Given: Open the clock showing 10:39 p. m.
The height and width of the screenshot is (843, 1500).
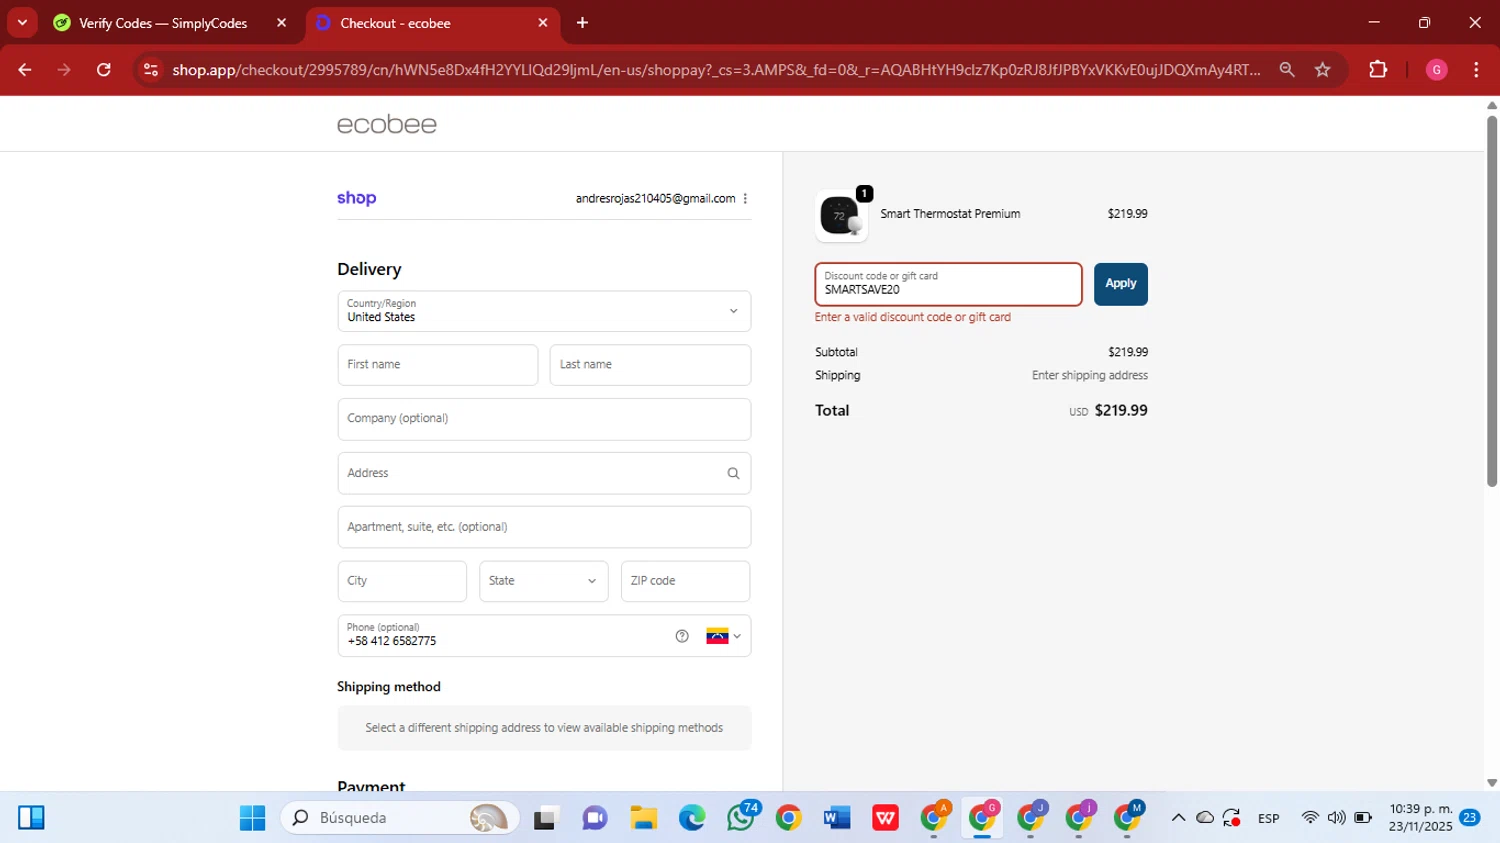Looking at the screenshot, I should [x=1420, y=818].
